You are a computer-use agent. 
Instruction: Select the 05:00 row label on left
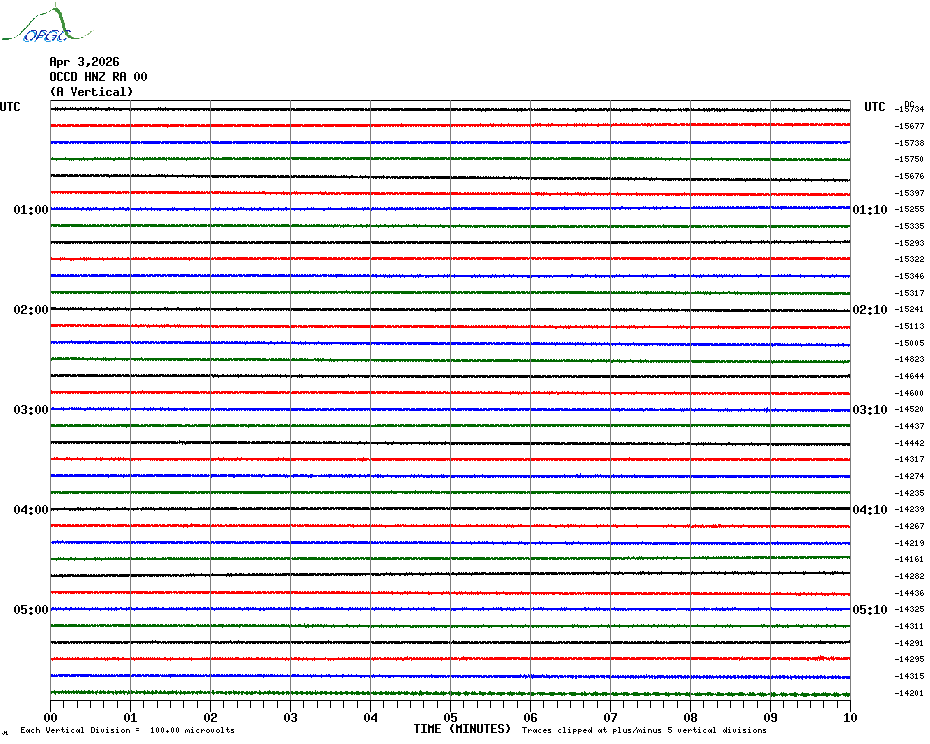point(31,610)
